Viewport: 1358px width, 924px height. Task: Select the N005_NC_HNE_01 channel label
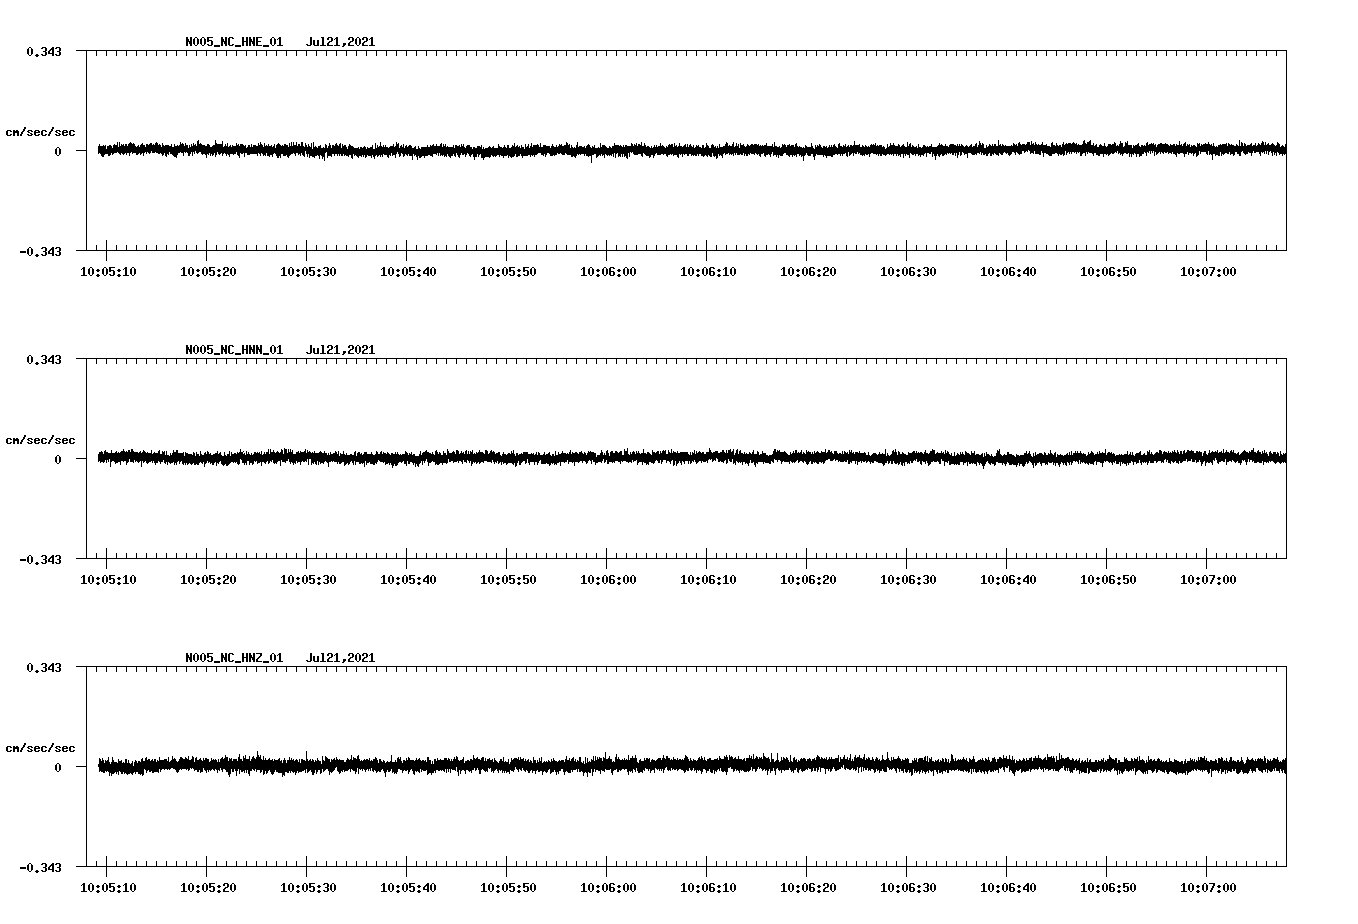point(233,42)
